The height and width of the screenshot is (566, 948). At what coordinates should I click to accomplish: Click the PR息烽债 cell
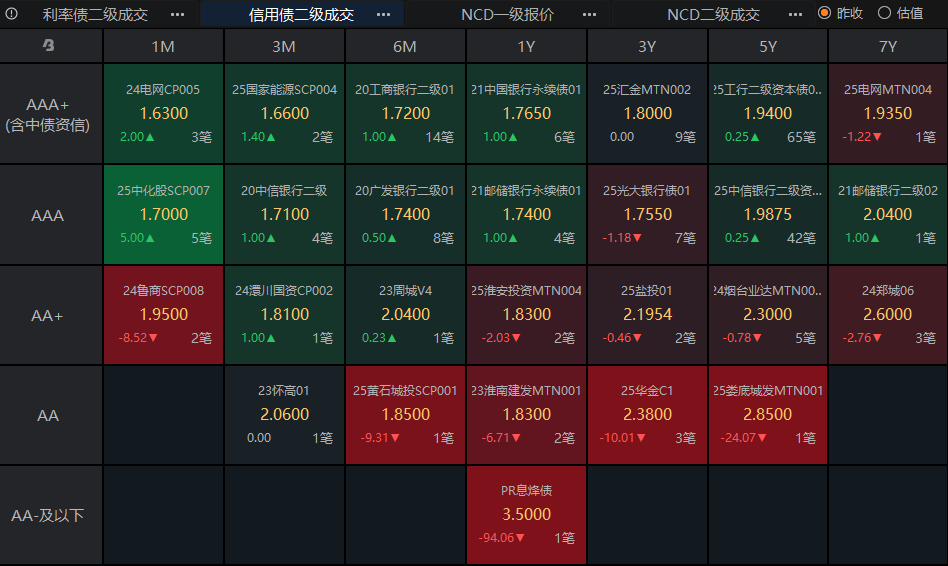[x=526, y=515]
